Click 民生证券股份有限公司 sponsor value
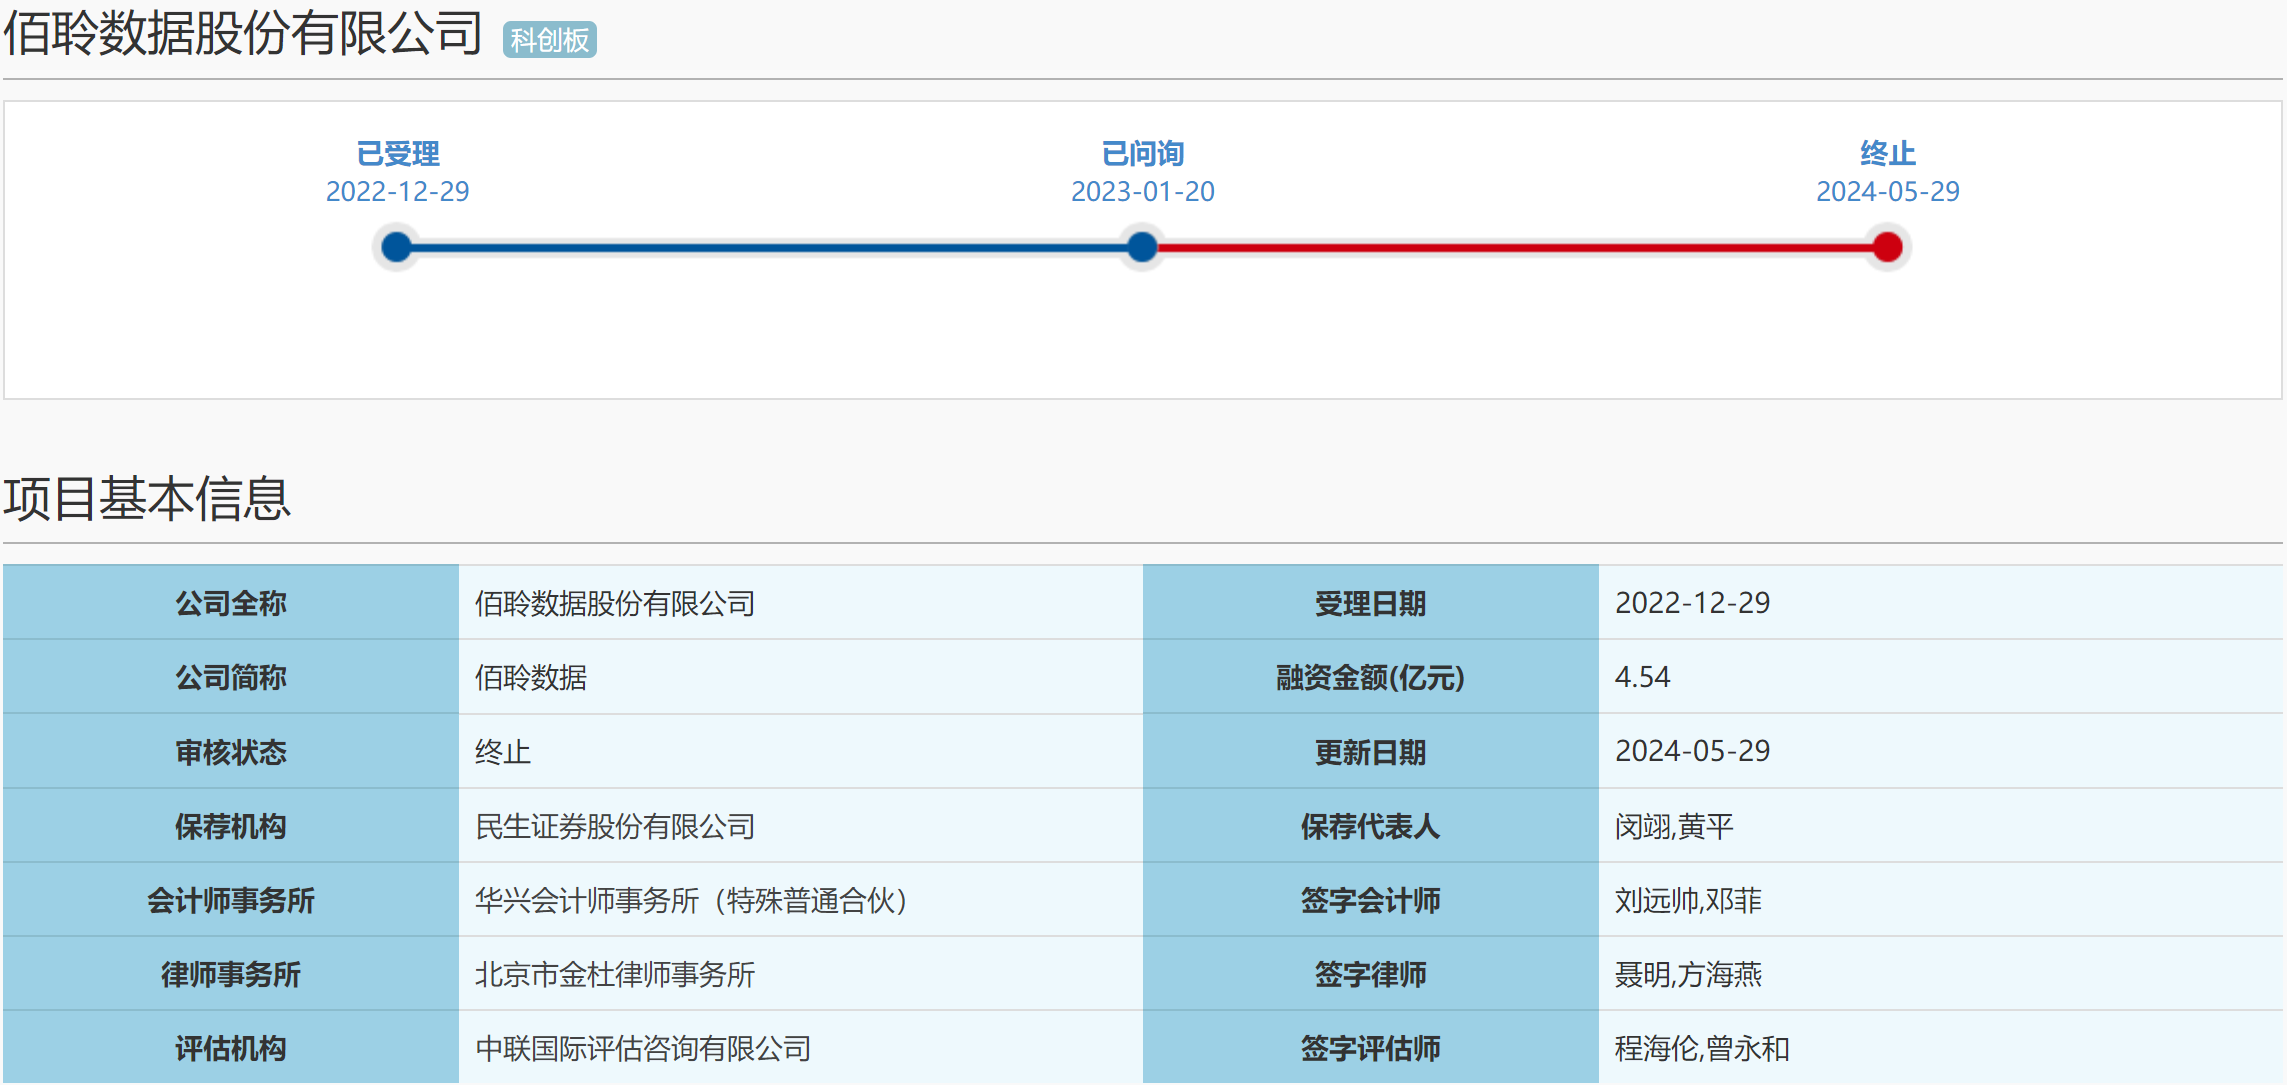Viewport: 2287px width, 1085px height. 615,826
